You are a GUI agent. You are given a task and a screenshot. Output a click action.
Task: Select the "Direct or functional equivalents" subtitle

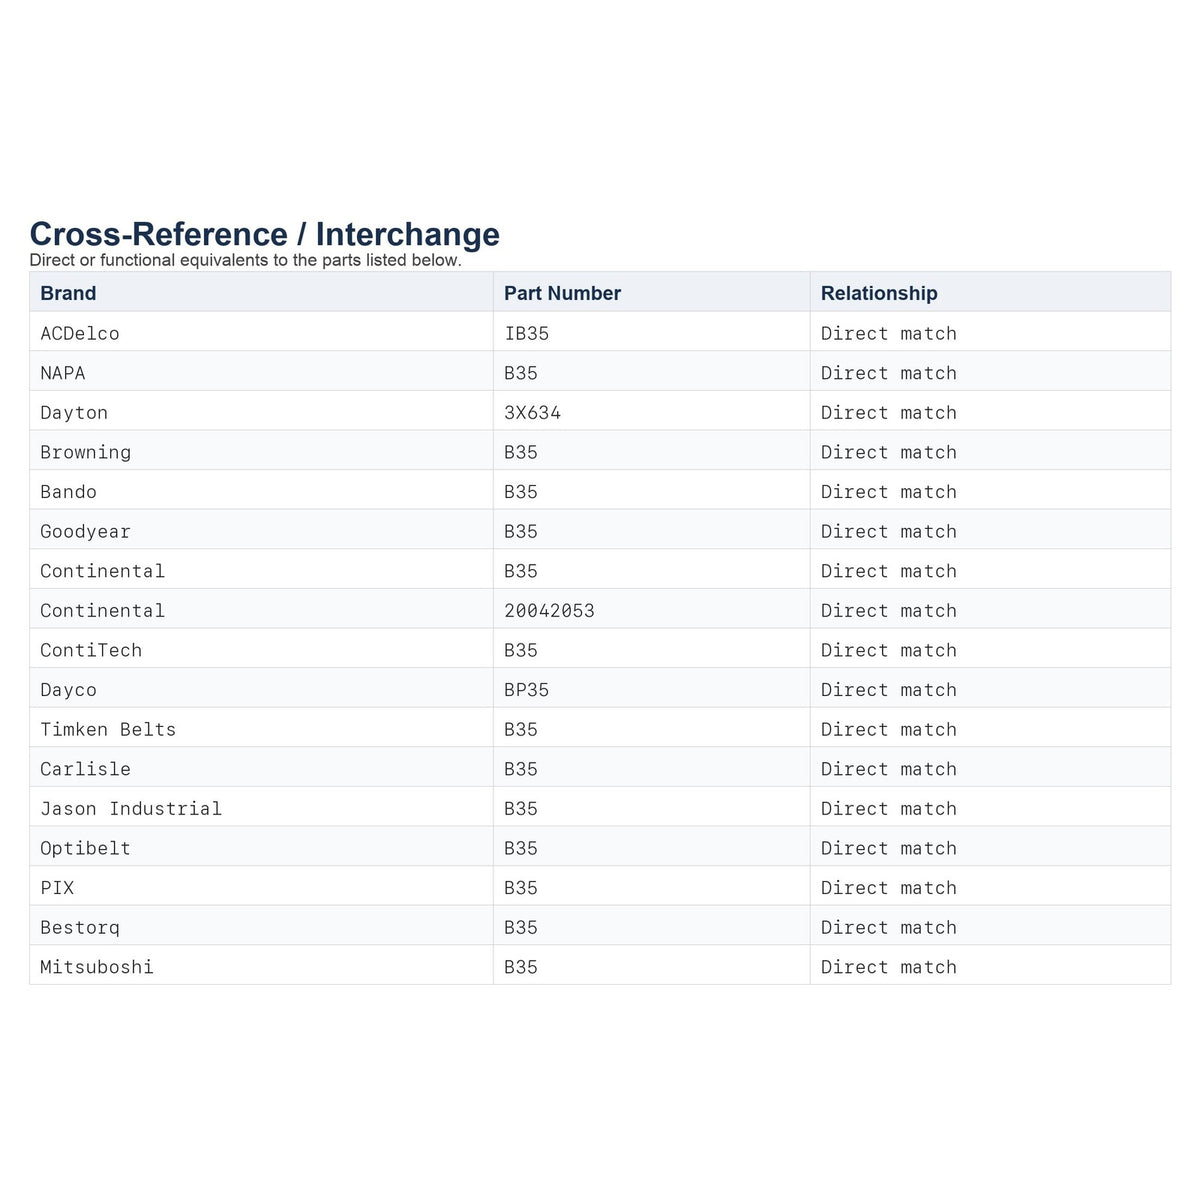246,260
